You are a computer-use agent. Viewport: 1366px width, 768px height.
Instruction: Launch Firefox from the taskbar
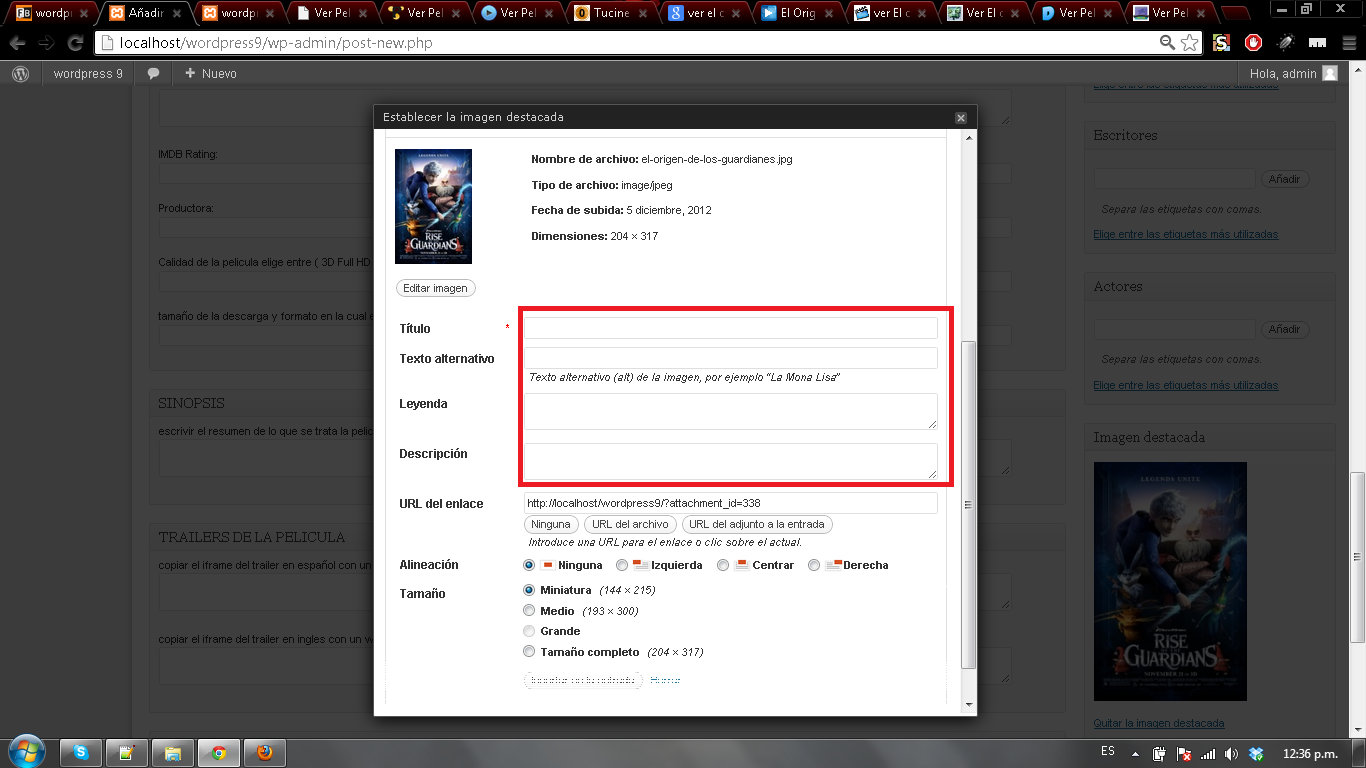[265, 753]
